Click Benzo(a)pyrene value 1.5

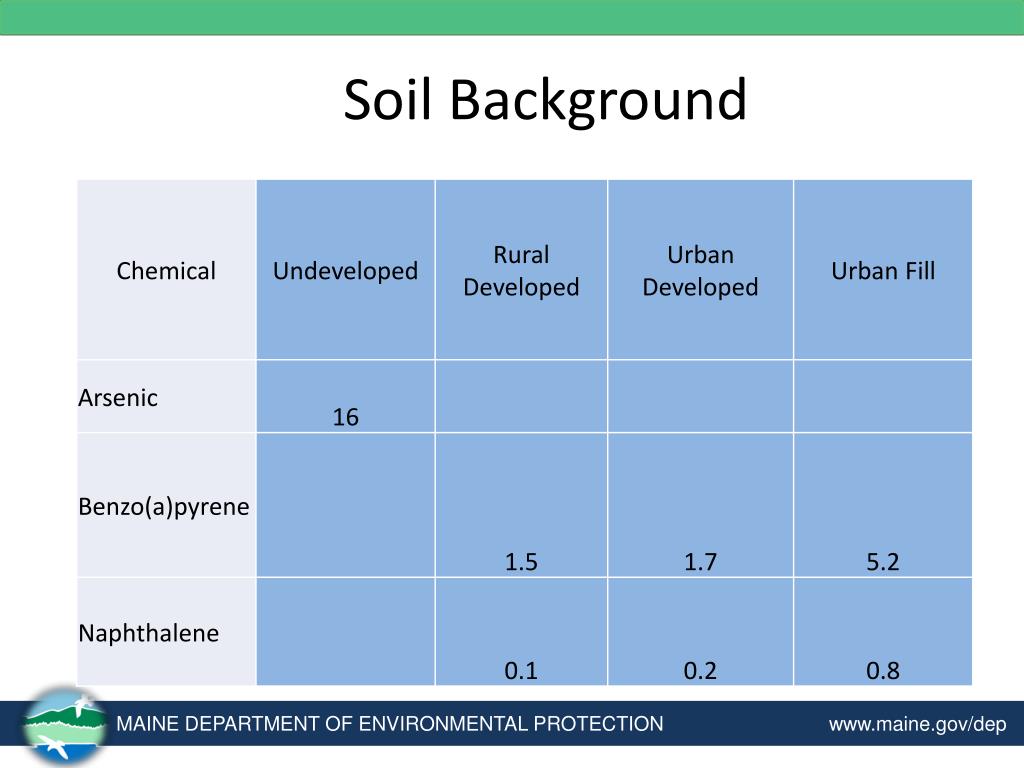point(521,562)
